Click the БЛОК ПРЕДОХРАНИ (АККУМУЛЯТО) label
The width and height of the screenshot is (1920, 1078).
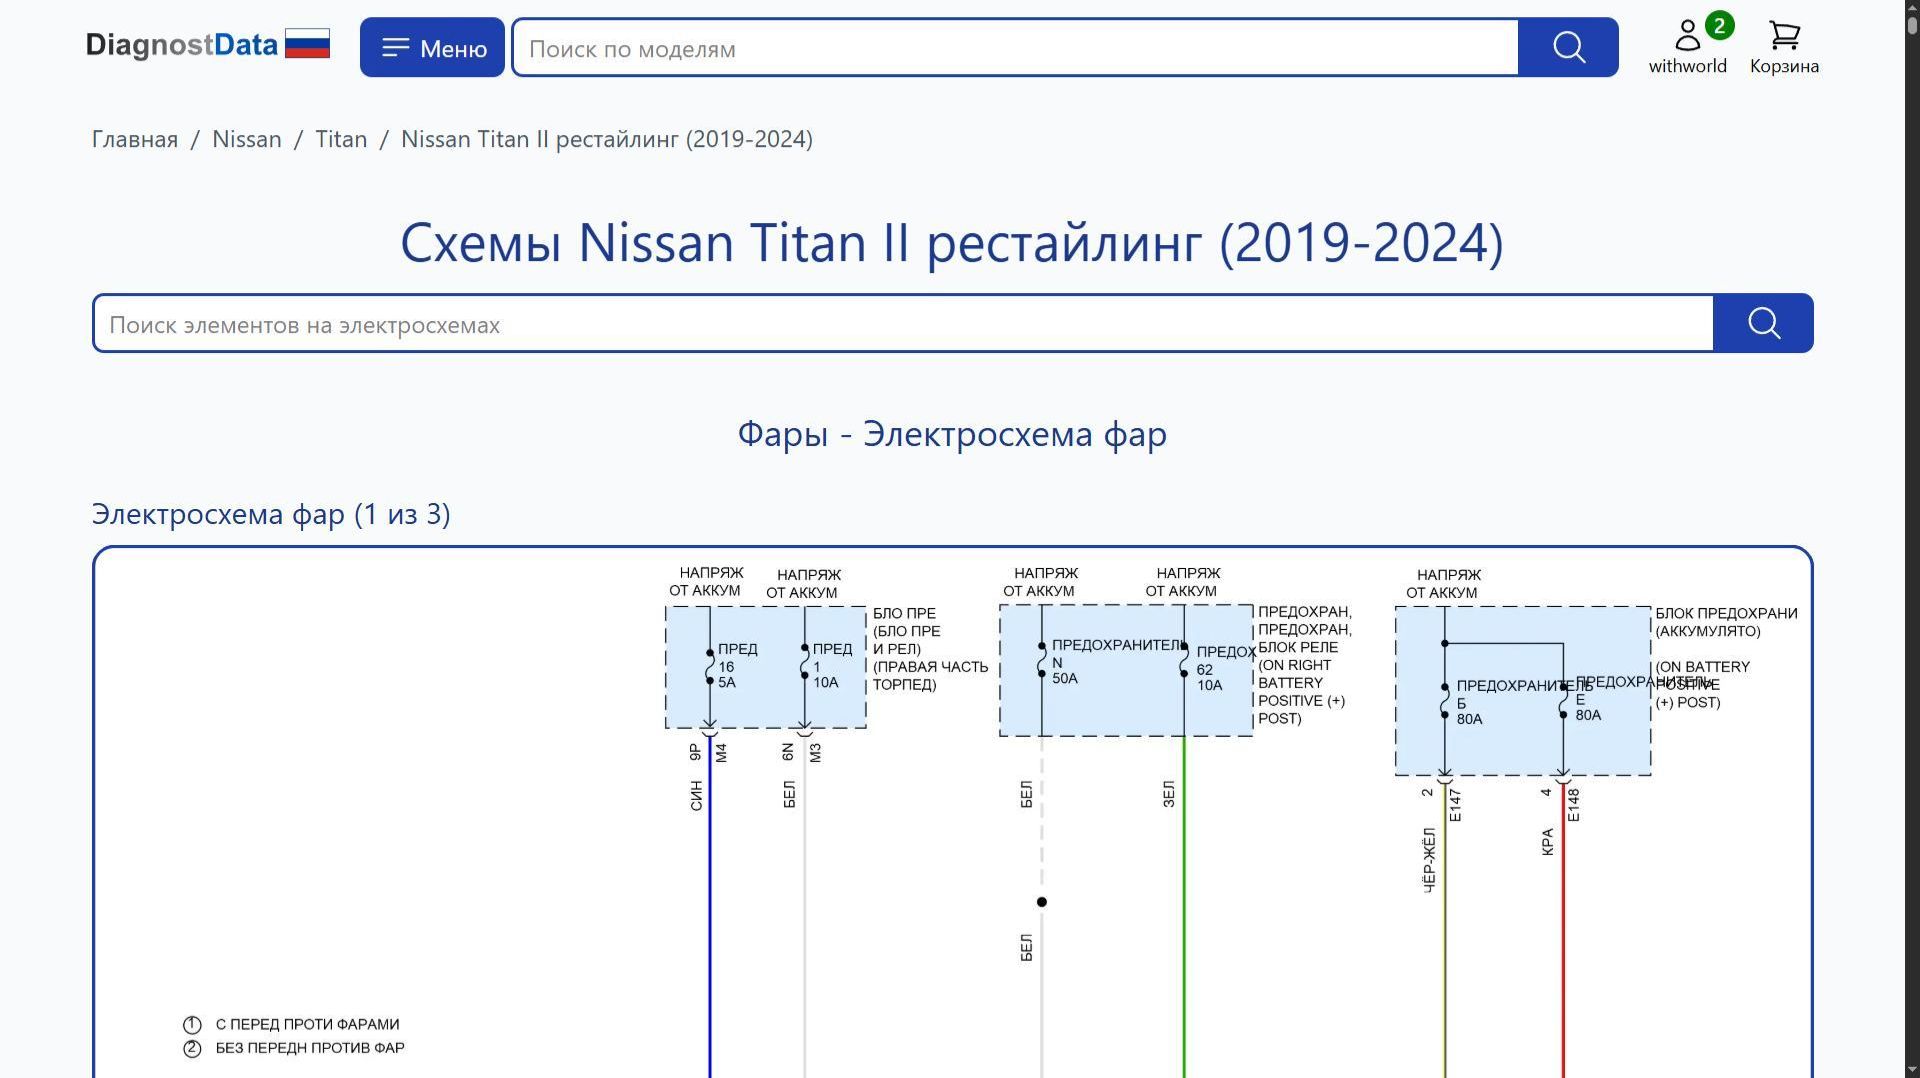[1726, 622]
